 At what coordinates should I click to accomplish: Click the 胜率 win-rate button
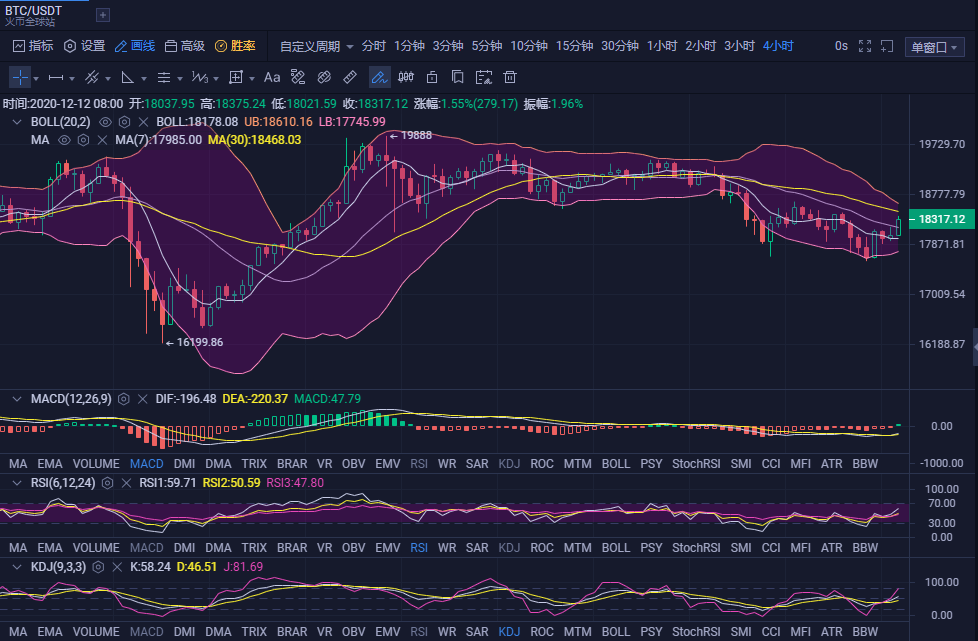(235, 46)
